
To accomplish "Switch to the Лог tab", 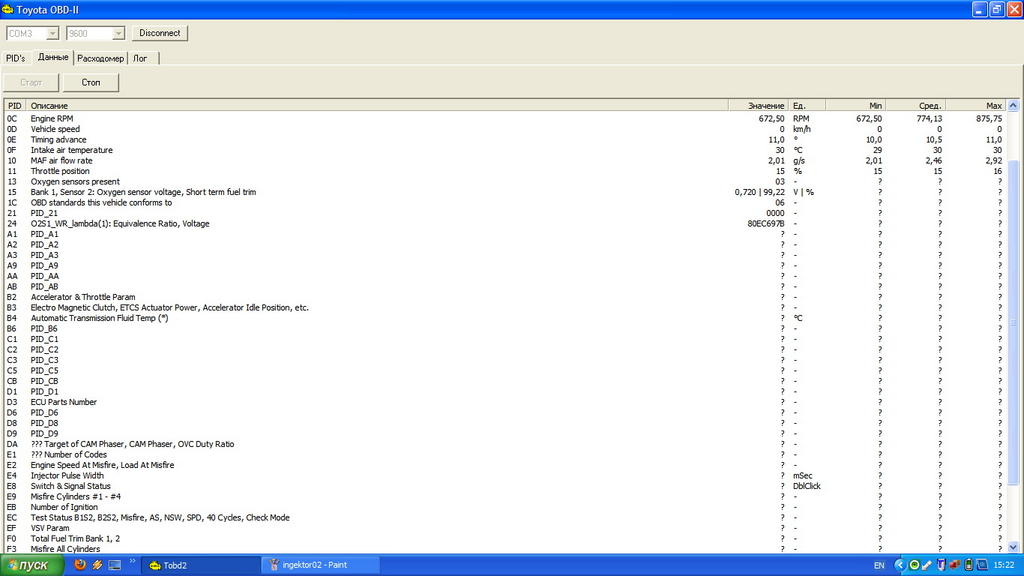I will click(141, 58).
